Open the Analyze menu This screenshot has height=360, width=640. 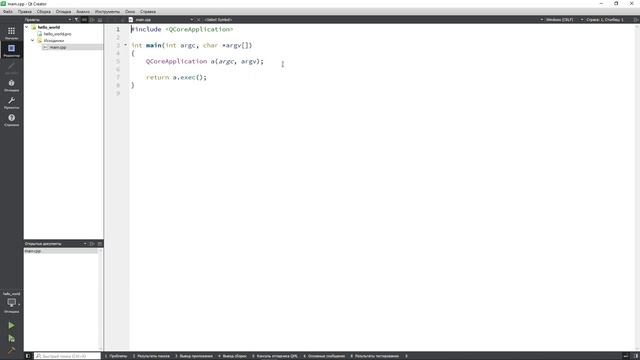(83, 11)
